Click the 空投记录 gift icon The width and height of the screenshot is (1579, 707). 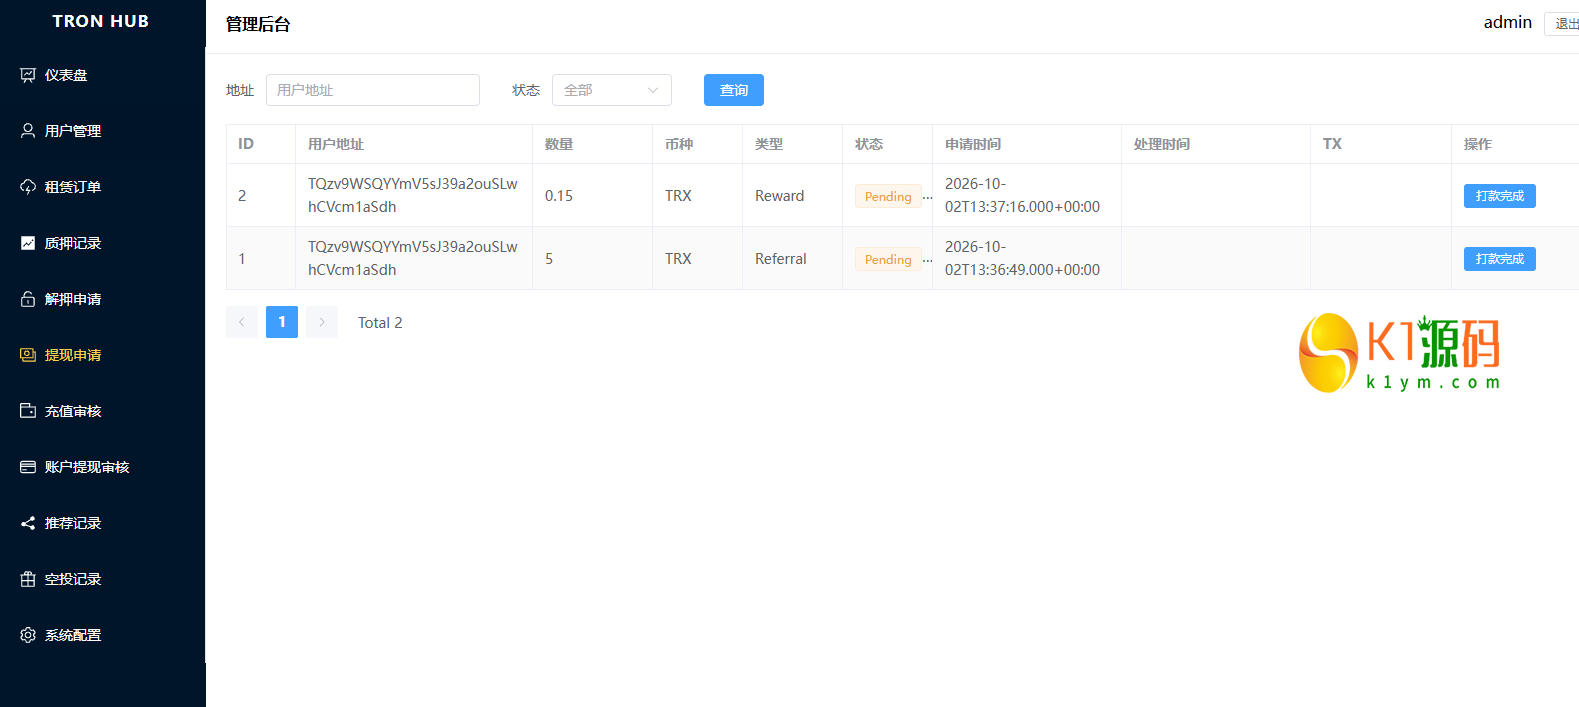coord(28,579)
